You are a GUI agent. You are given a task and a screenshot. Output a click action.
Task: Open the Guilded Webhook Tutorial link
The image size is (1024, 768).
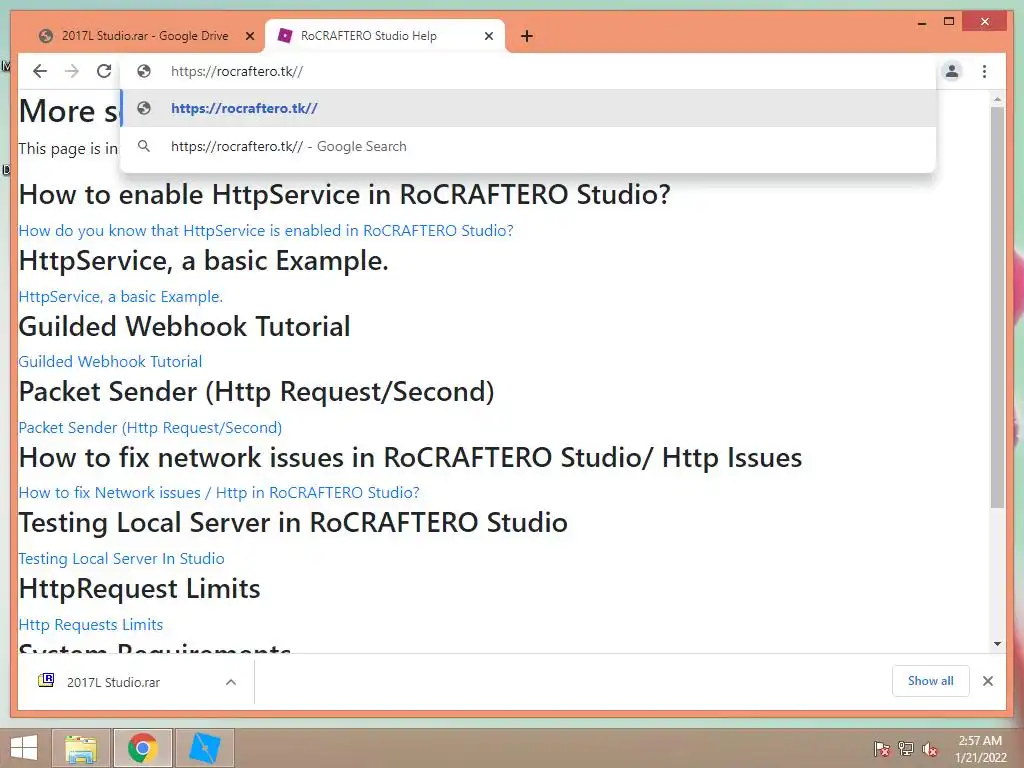(110, 362)
